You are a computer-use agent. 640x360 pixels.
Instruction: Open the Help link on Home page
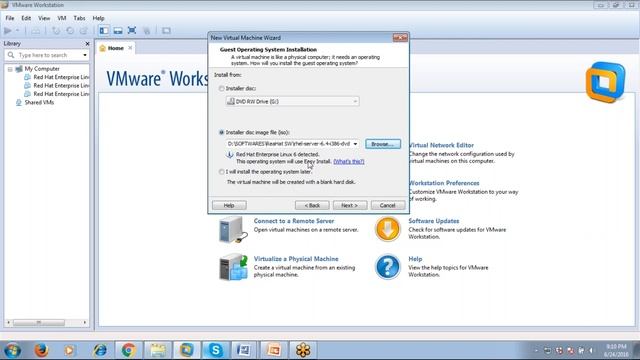tap(415, 259)
